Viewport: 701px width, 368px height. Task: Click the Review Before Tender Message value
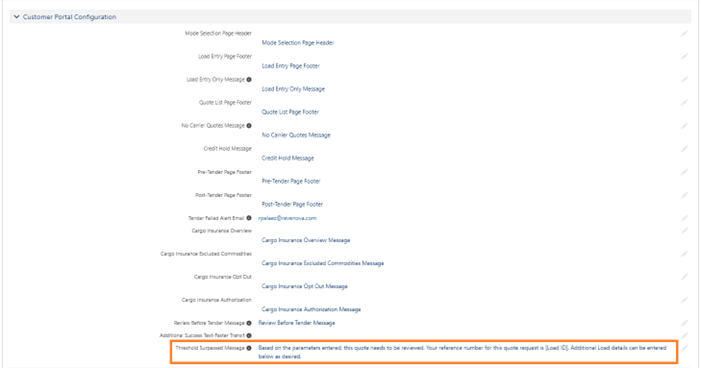click(297, 323)
